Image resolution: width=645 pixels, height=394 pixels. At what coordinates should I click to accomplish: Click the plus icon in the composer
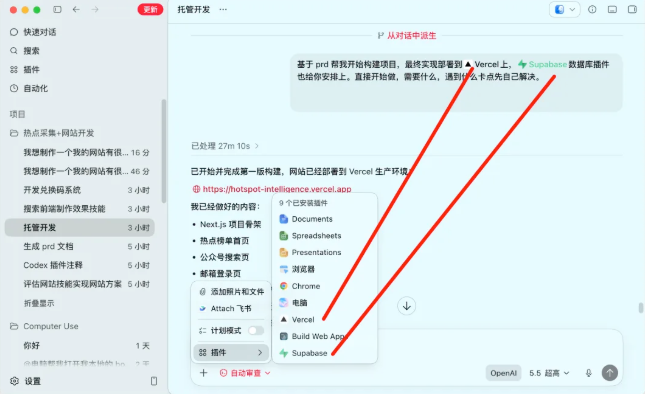coord(204,373)
